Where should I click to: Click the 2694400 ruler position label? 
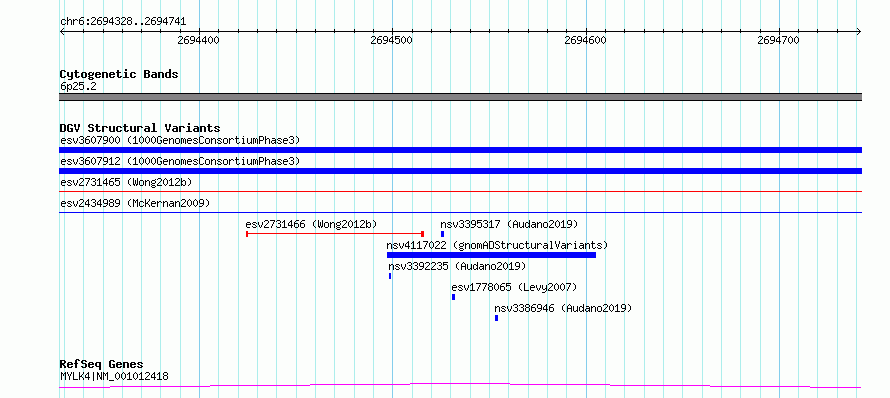(198, 40)
